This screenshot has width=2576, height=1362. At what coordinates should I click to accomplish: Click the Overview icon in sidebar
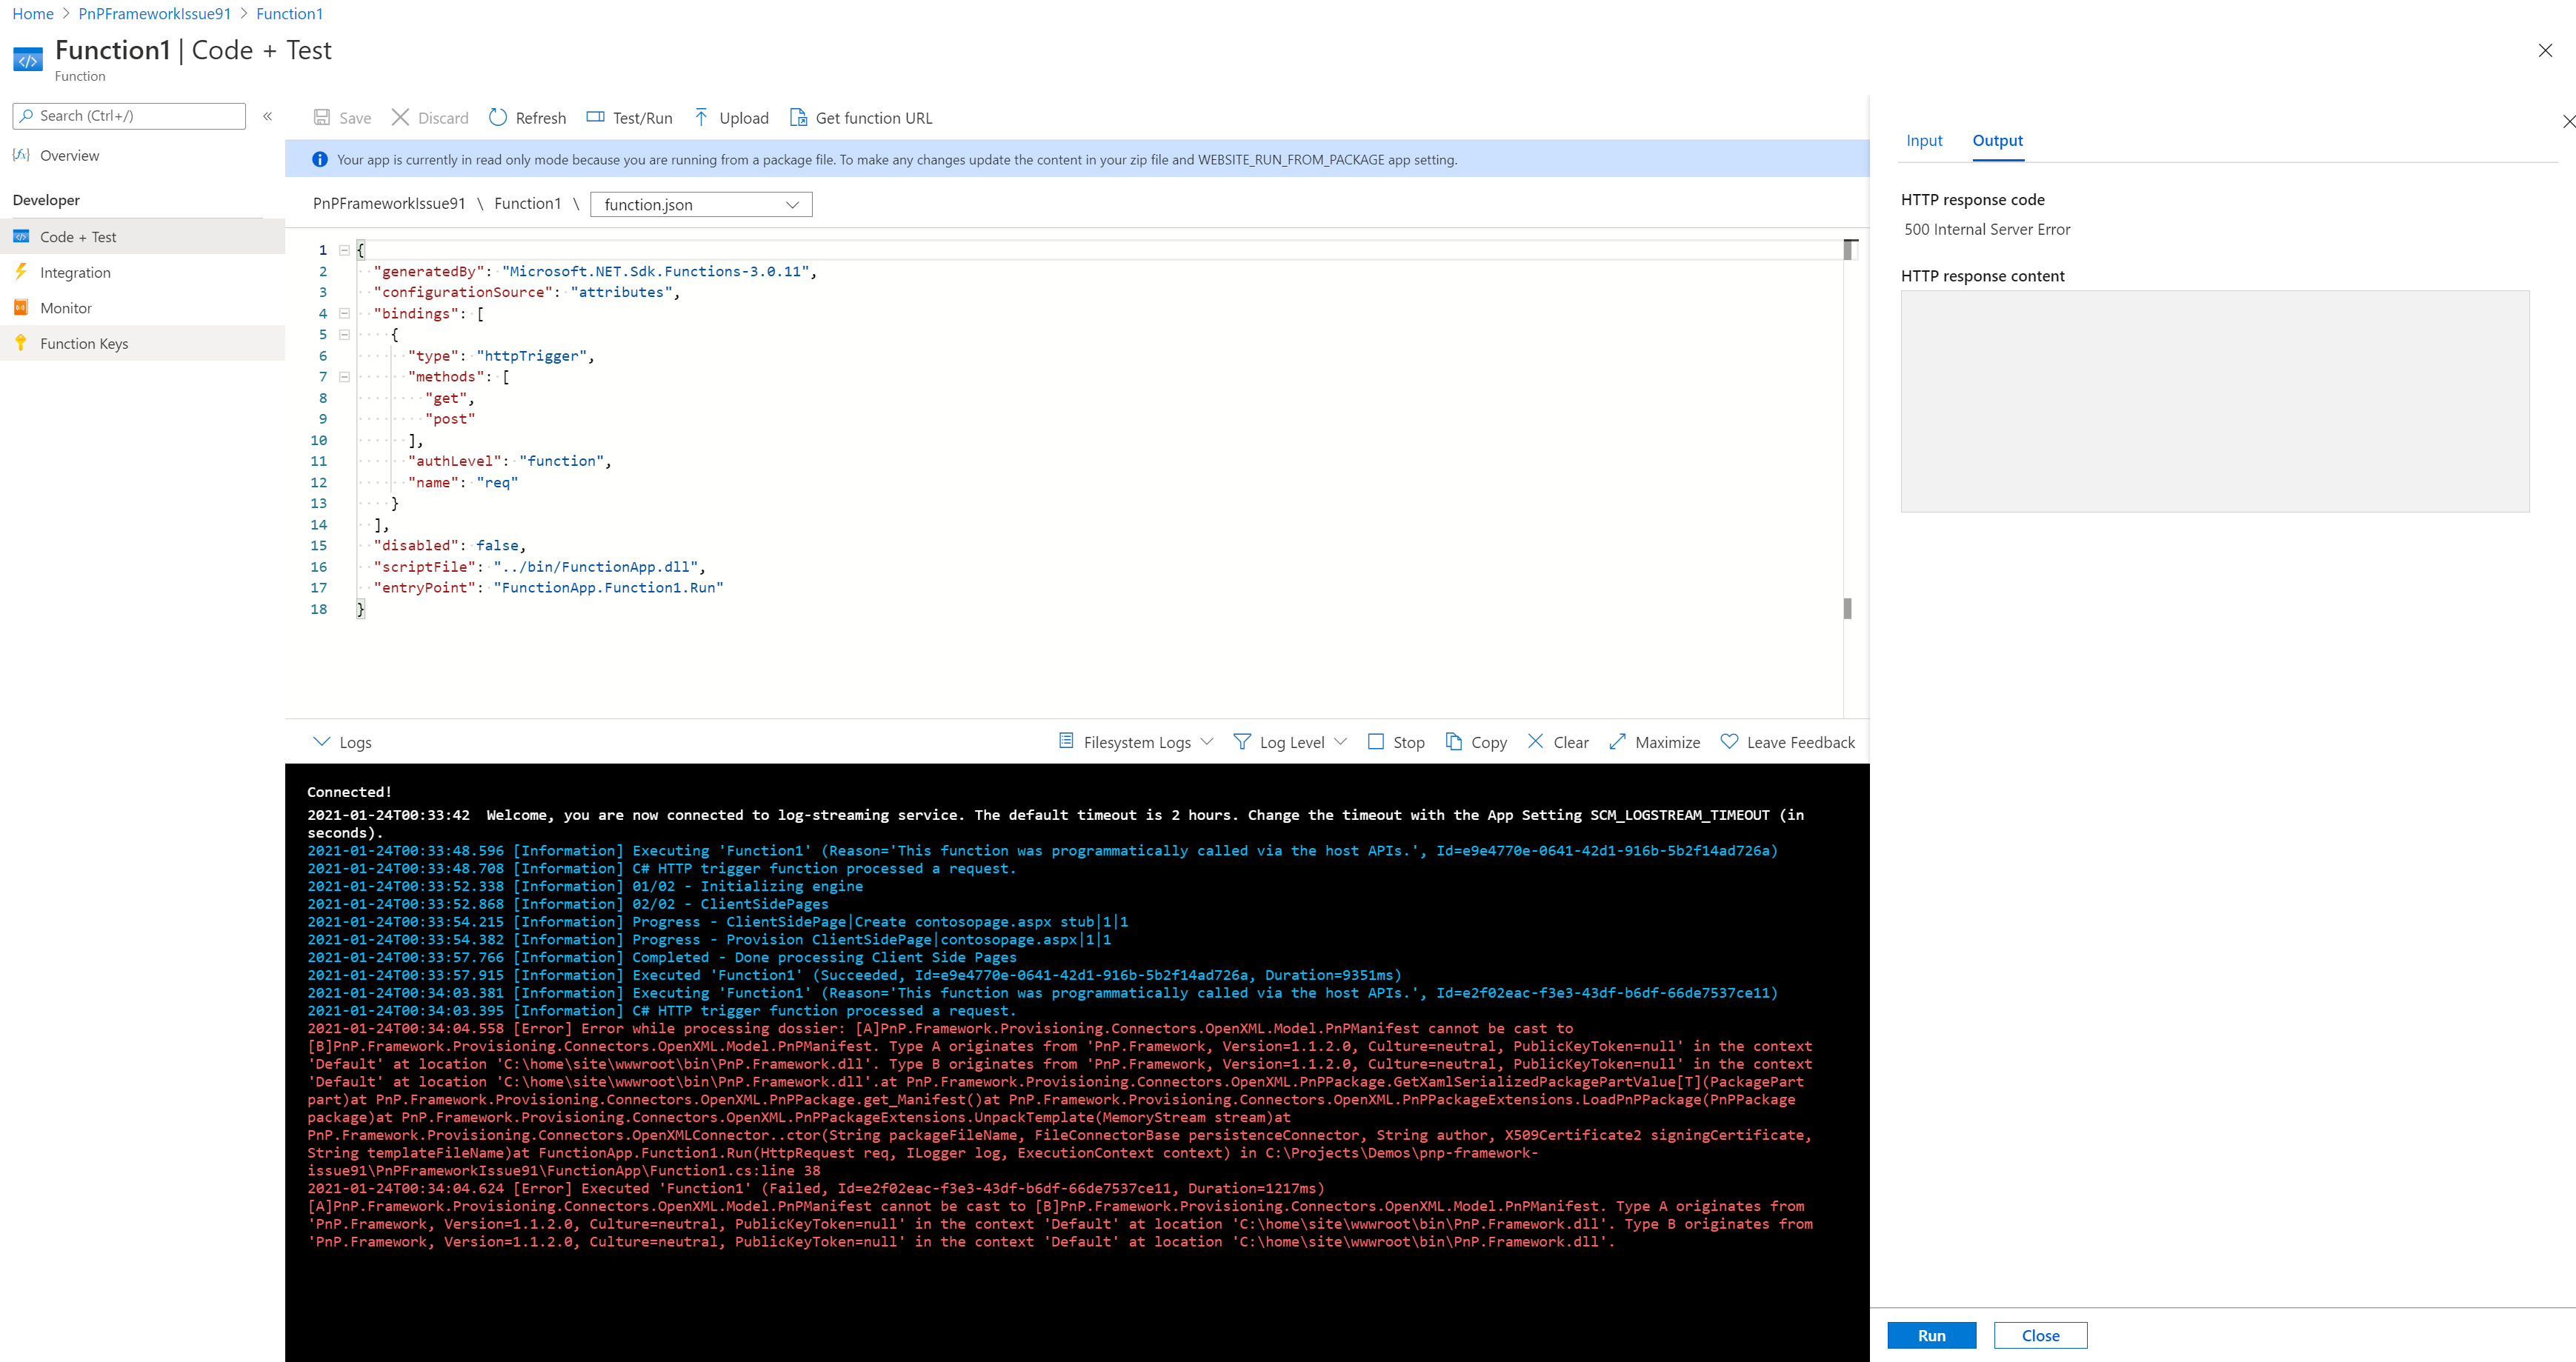[x=21, y=155]
